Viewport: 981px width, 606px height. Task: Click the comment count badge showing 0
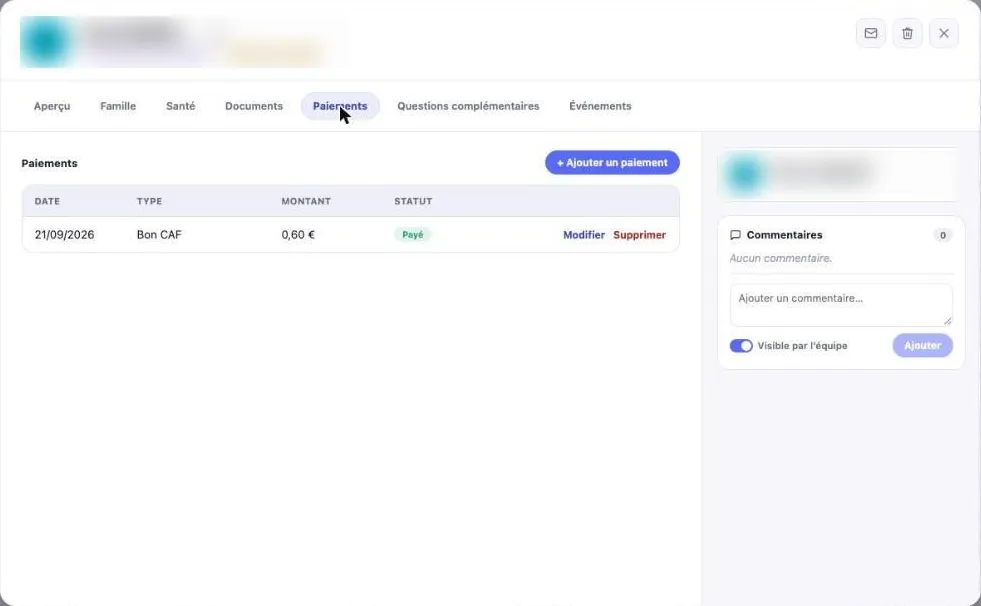point(943,235)
